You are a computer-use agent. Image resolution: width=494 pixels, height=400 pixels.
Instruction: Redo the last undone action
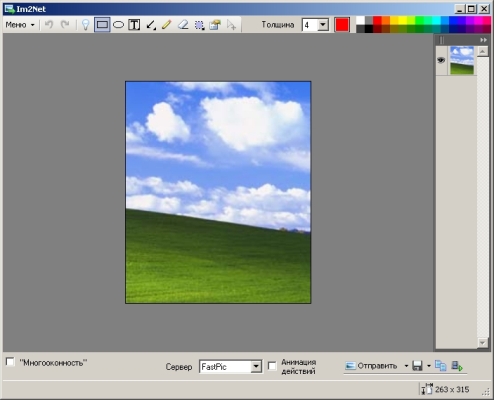(65, 25)
